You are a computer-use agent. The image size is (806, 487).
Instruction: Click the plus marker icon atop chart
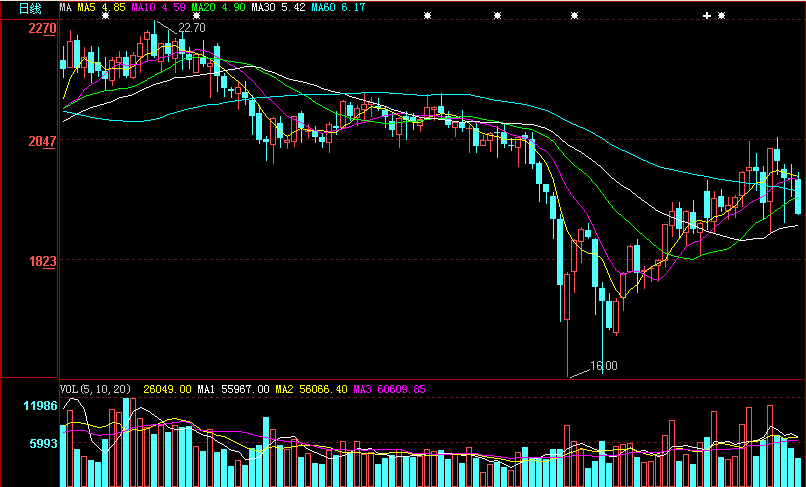(707, 16)
